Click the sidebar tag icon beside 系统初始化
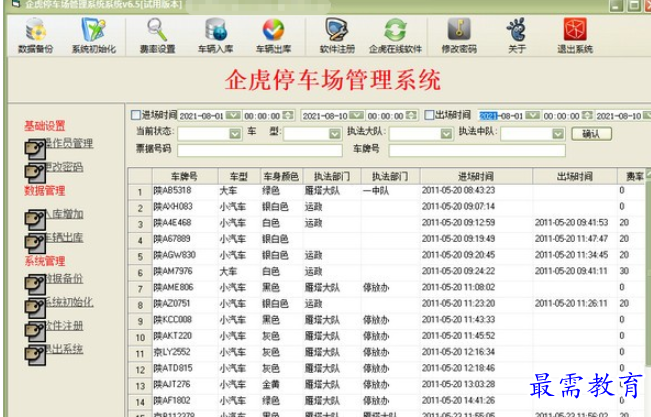The height and width of the screenshot is (417, 651). 35,308
